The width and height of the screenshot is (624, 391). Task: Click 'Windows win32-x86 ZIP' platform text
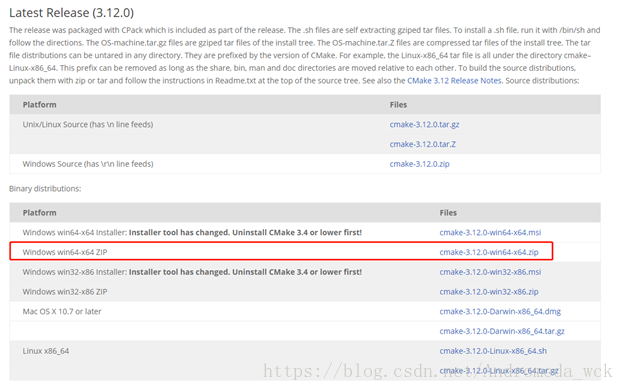pos(65,292)
